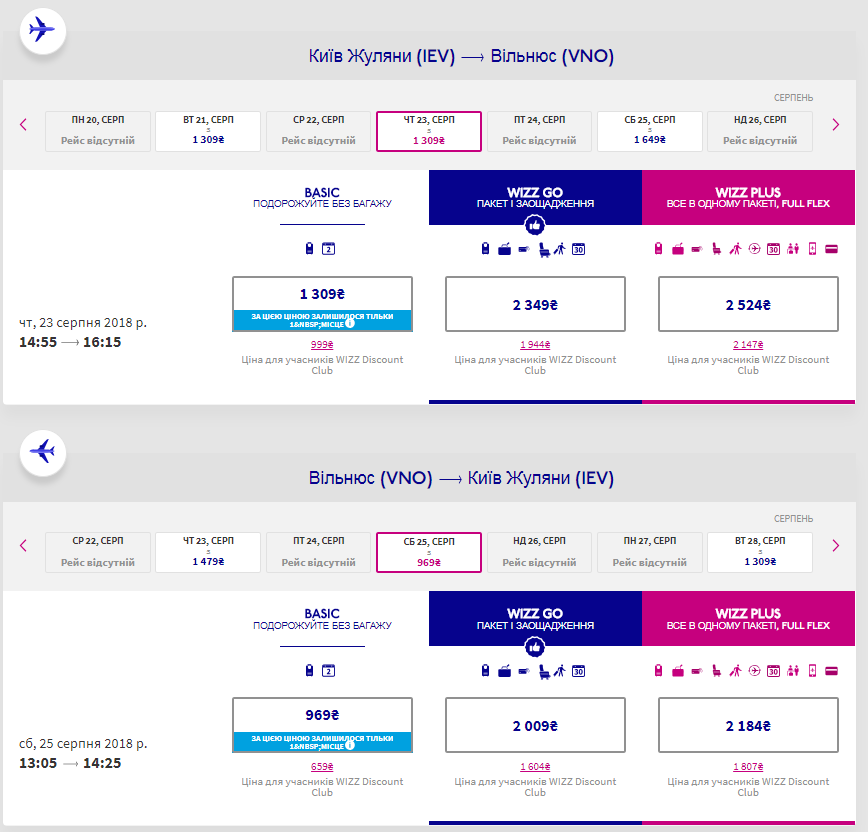Choose the outbound BASIC fare 1 309₴

tap(322, 304)
